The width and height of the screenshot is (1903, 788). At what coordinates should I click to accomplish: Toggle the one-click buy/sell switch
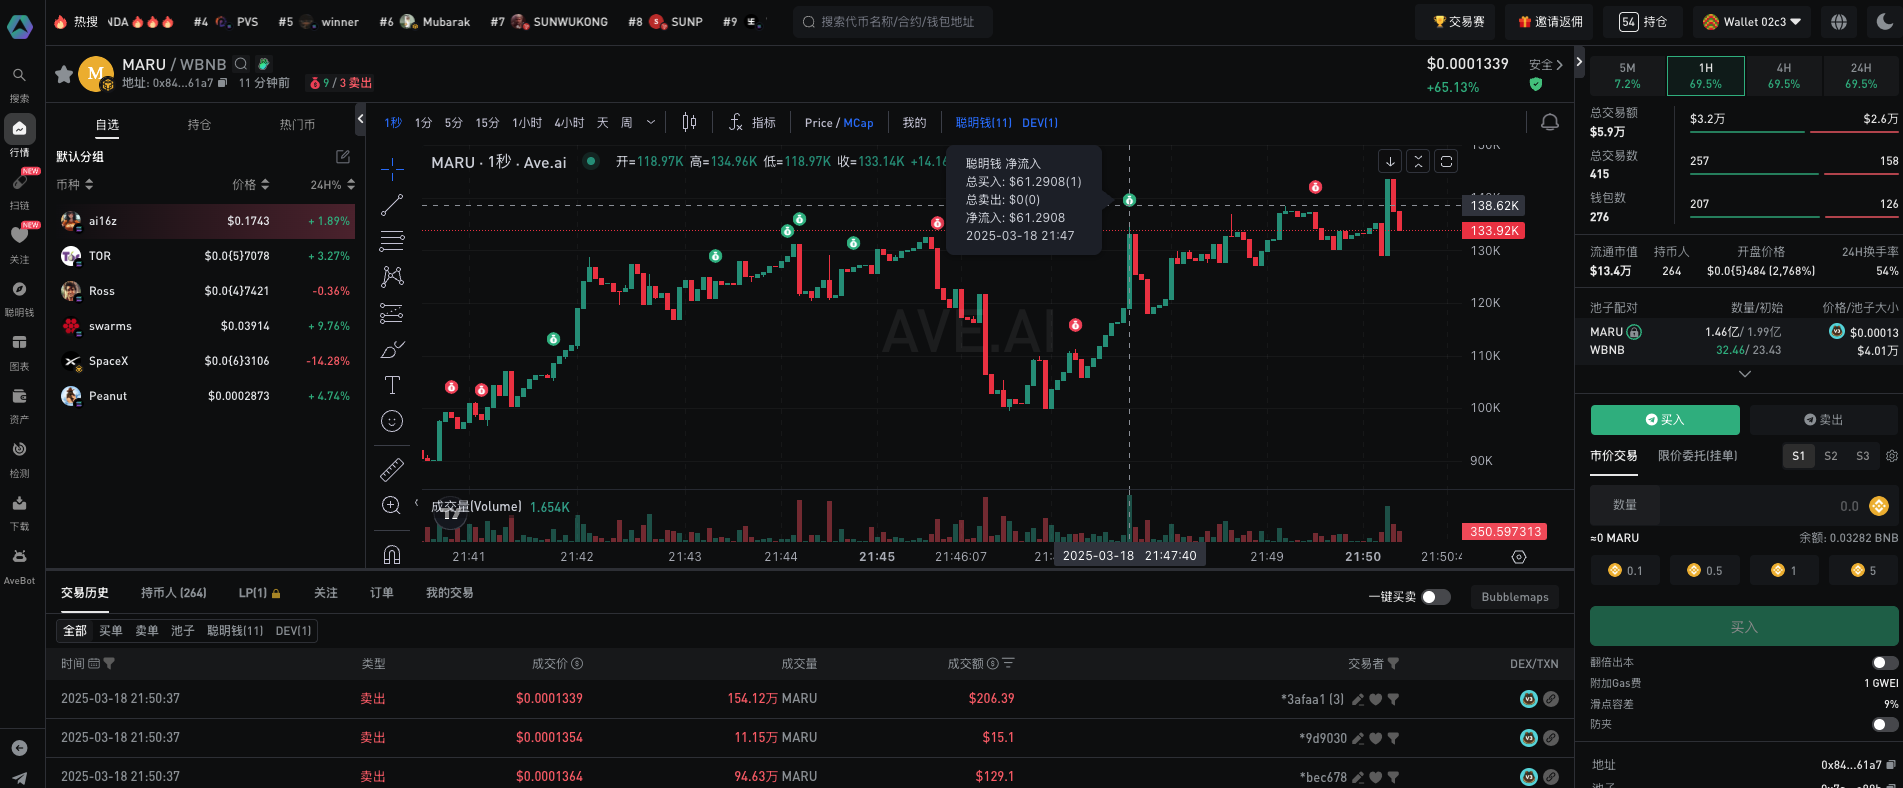pos(1435,597)
